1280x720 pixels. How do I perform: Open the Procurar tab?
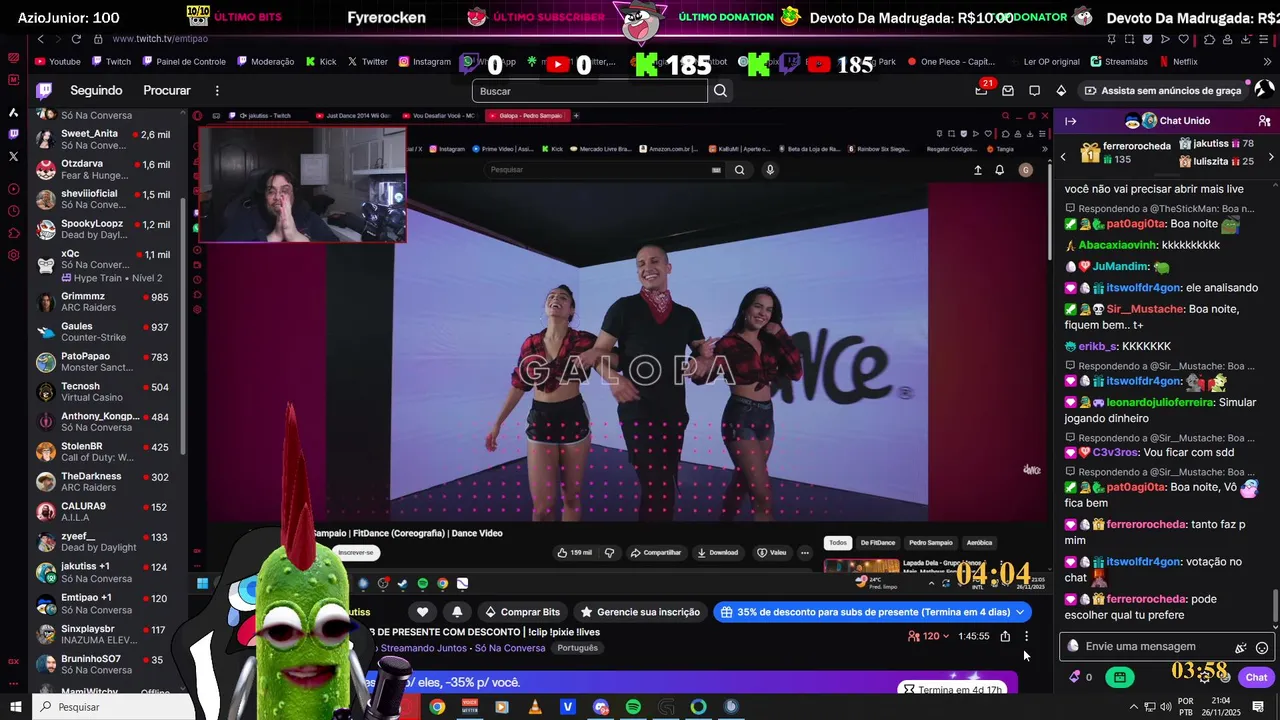click(x=167, y=90)
